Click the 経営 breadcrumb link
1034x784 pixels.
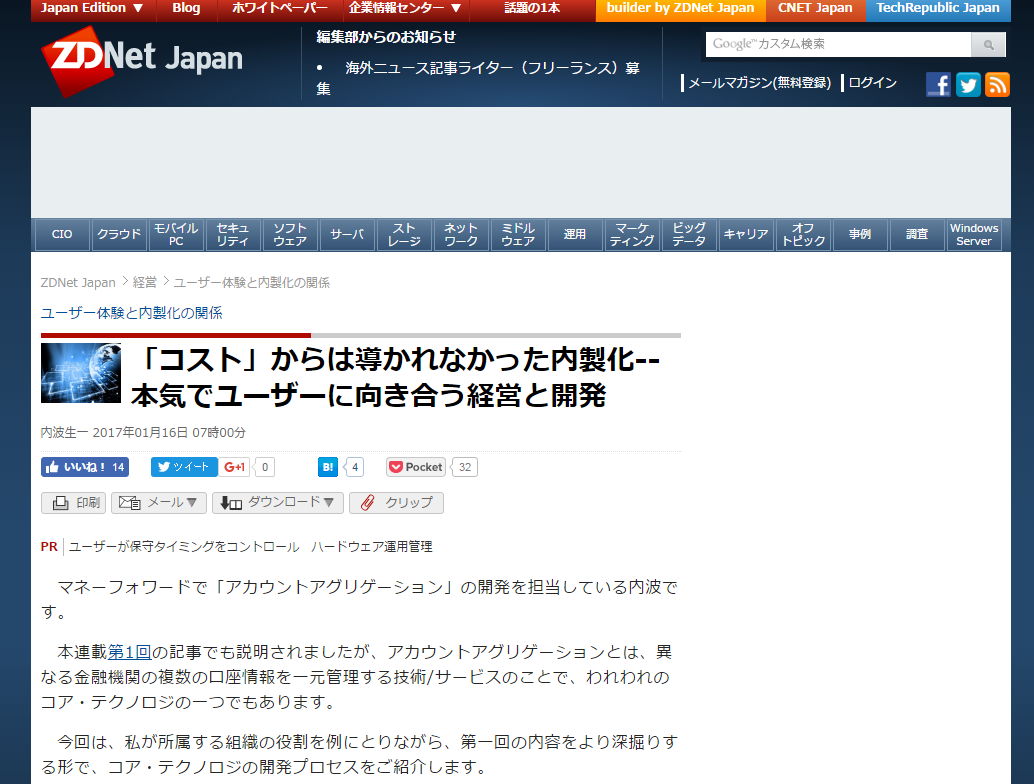coord(144,283)
